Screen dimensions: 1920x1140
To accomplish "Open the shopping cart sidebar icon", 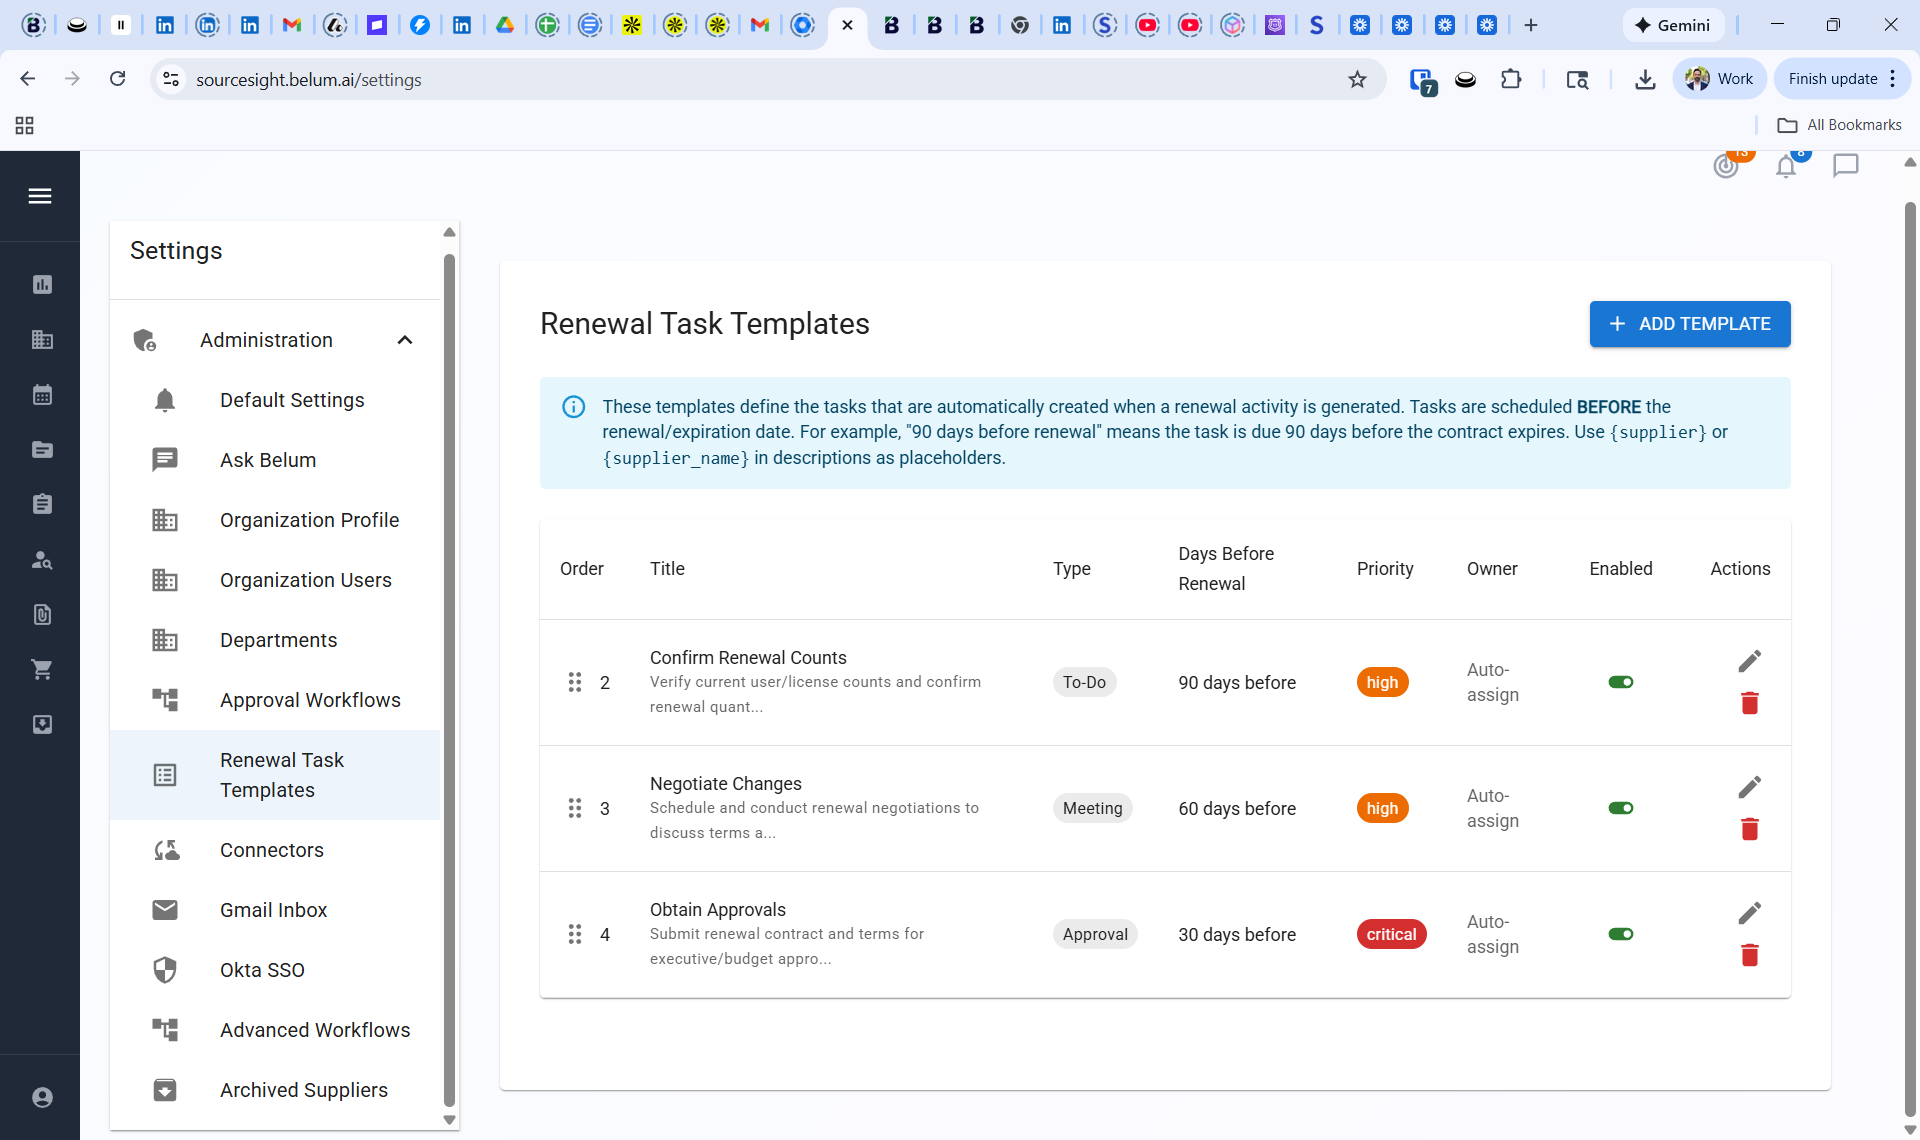I will tap(42, 669).
